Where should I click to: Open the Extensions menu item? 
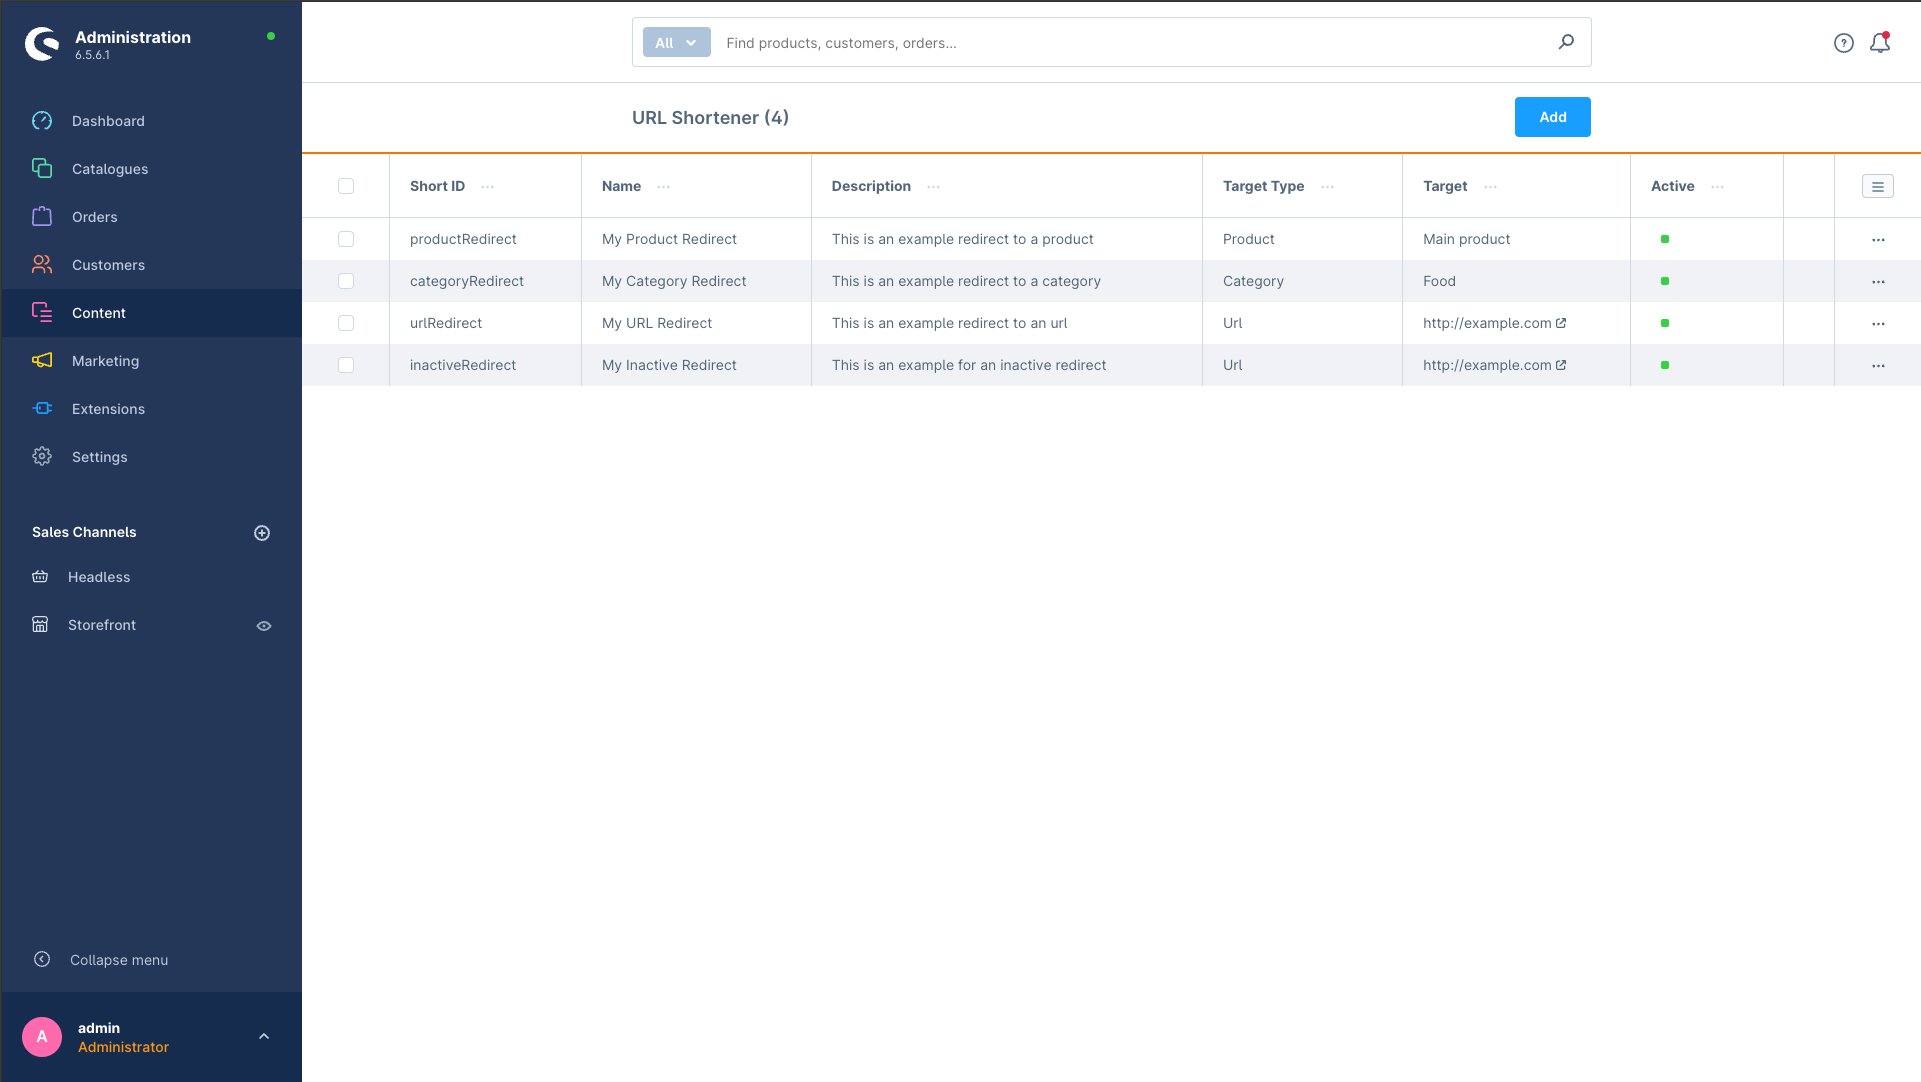pyautogui.click(x=152, y=409)
